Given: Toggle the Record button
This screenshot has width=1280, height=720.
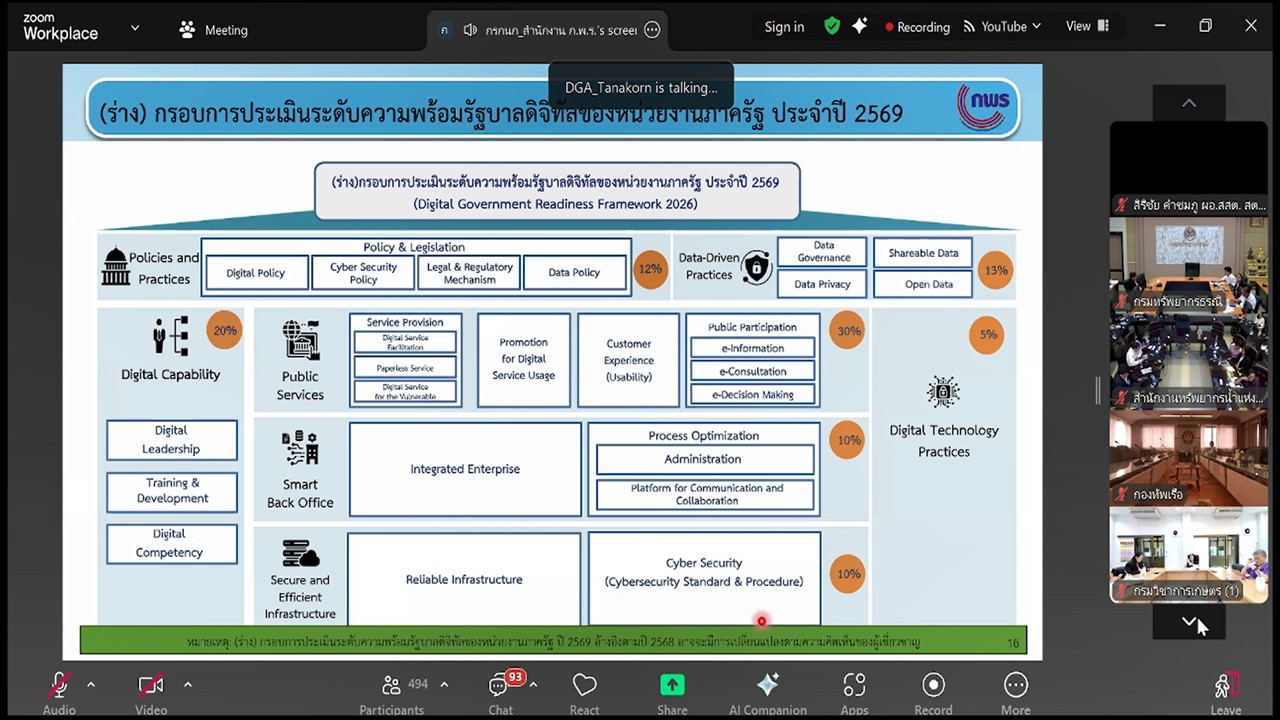Looking at the screenshot, I should [933, 692].
